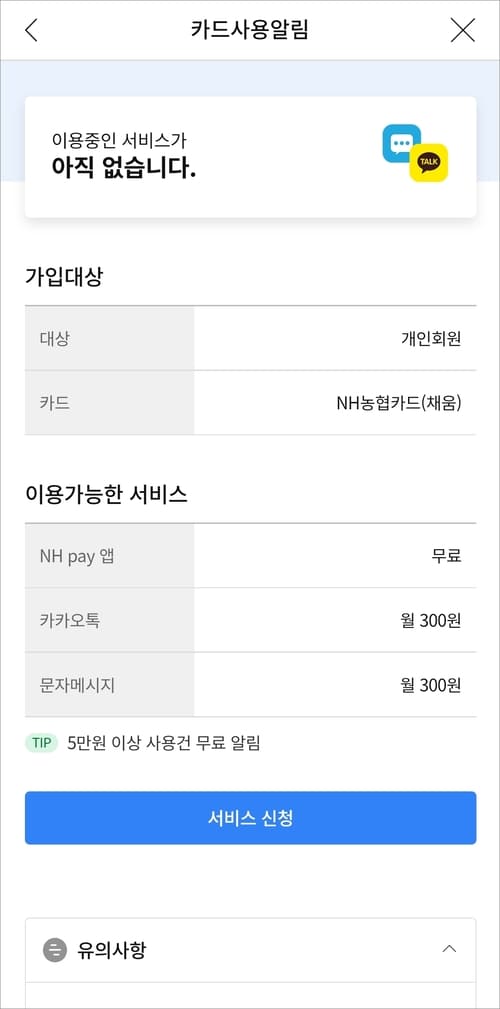The width and height of the screenshot is (500, 1009).
Task: Tap the 카카오톡 월 300원 price
Action: pos(431,620)
